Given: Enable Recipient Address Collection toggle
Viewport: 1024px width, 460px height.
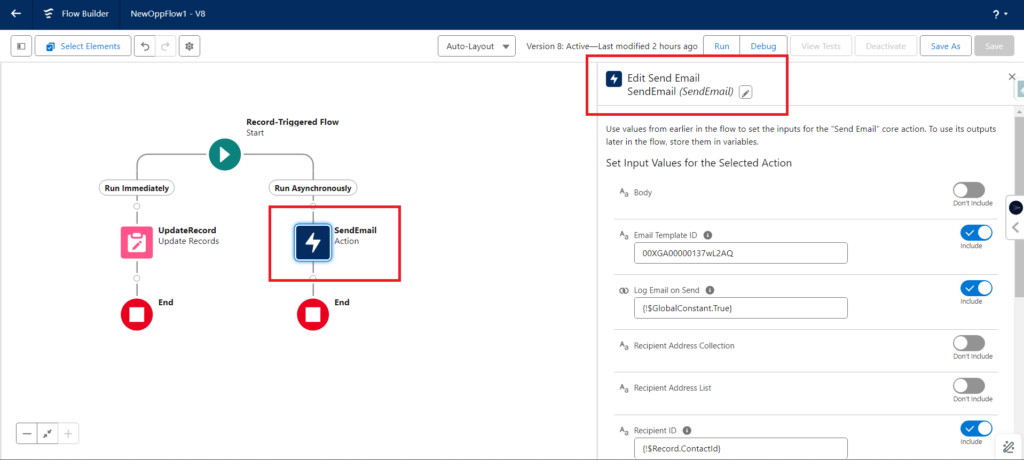Looking at the screenshot, I should pos(968,343).
